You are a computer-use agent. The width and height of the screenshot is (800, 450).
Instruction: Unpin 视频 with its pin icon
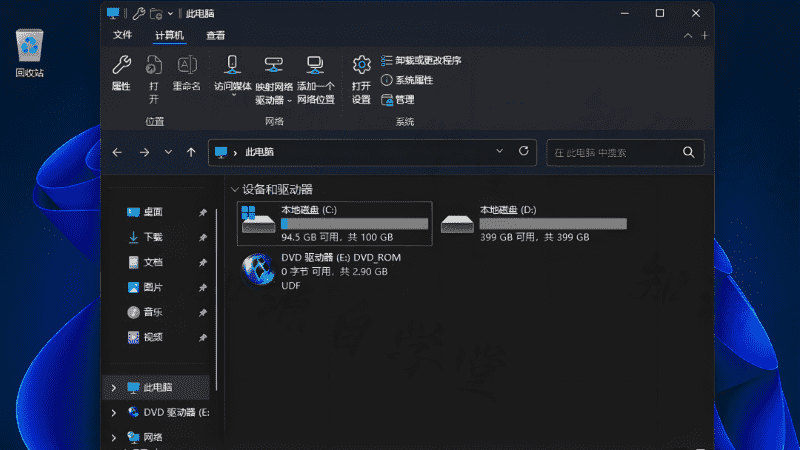[x=203, y=338]
